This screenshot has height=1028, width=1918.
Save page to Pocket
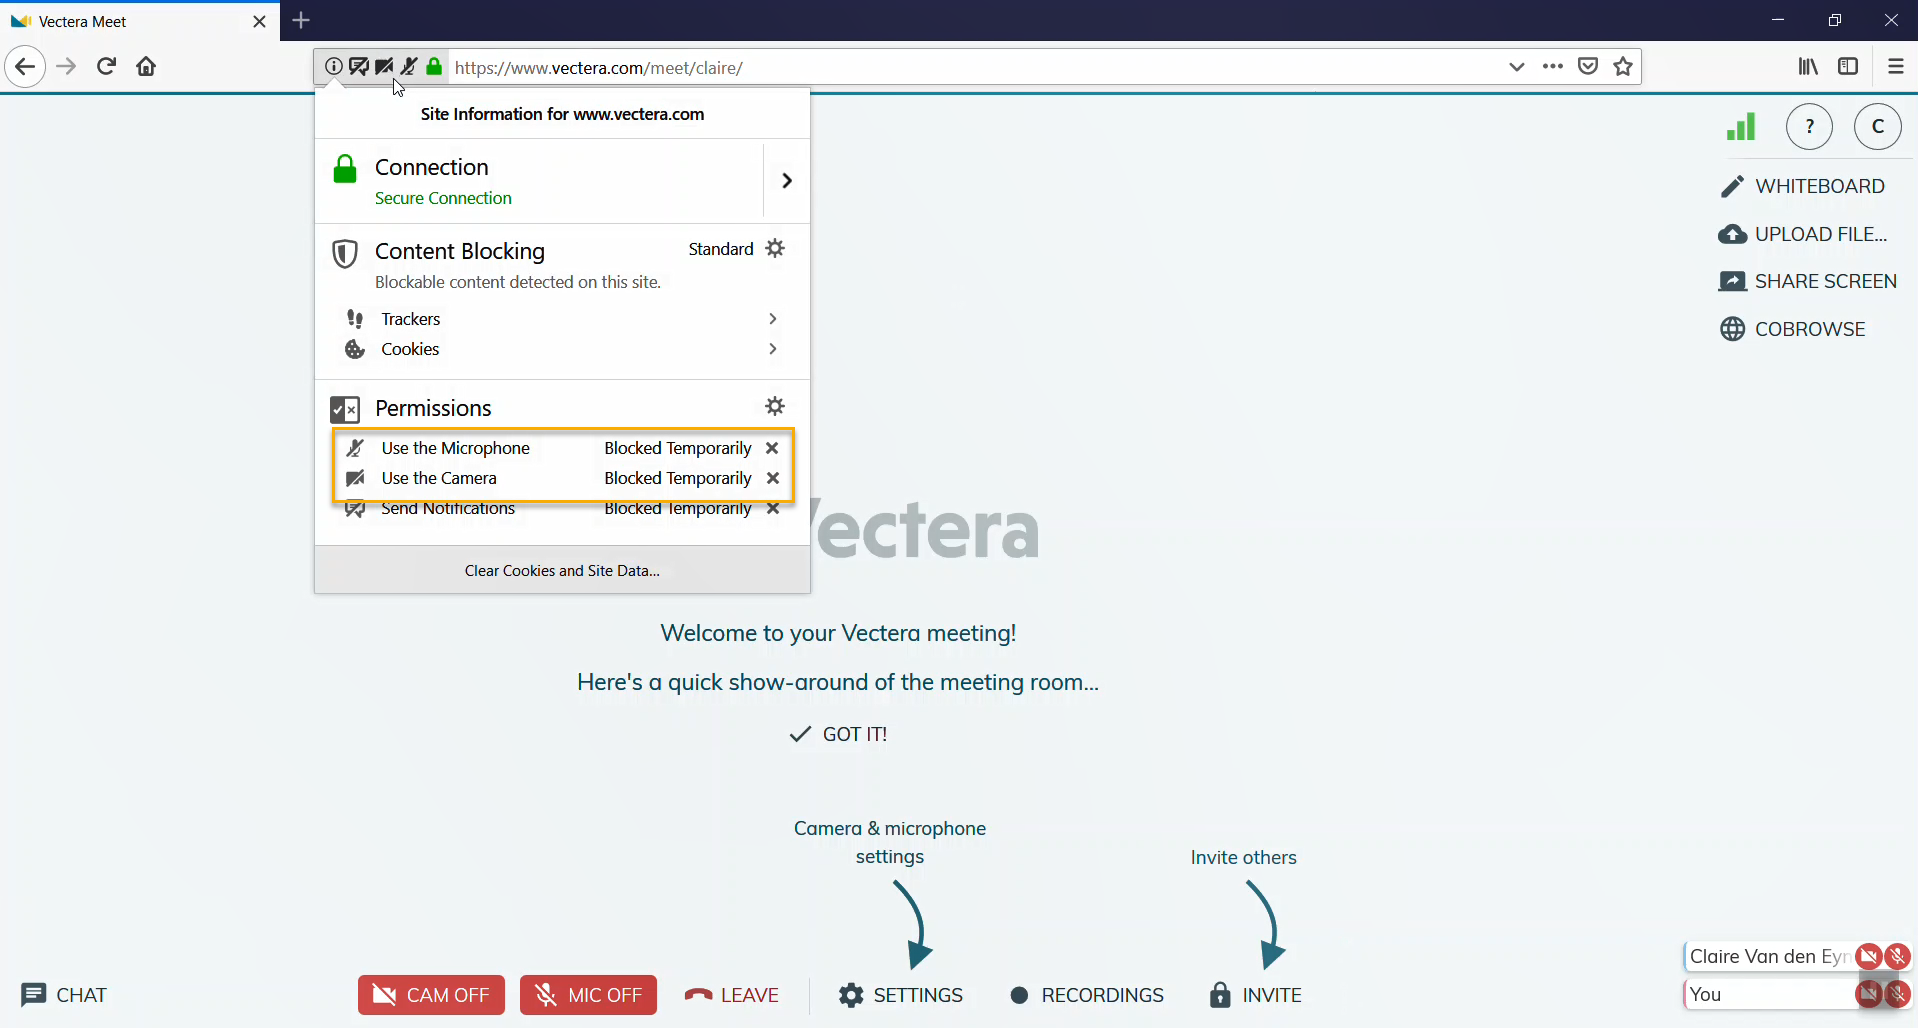click(x=1588, y=67)
